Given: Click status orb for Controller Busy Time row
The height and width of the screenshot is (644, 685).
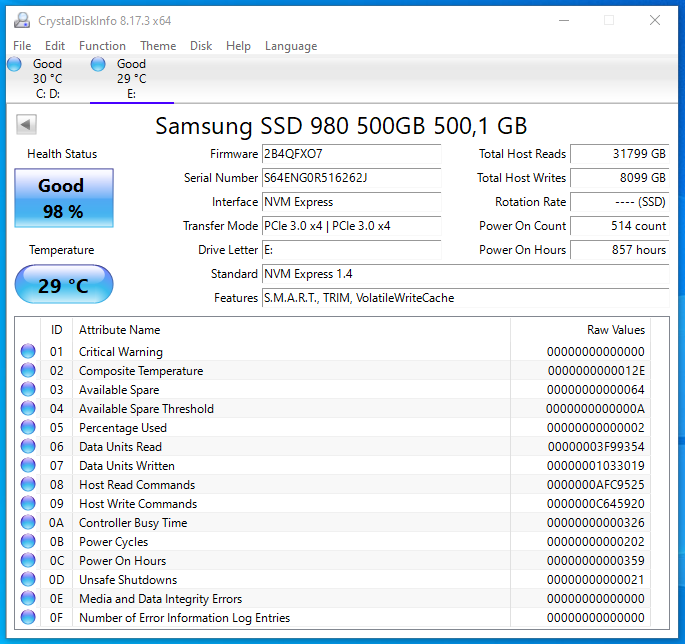Looking at the screenshot, I should pyautogui.click(x=28, y=523).
